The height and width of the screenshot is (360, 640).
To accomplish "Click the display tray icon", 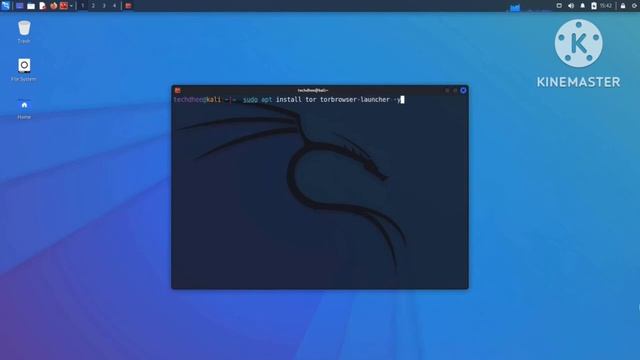I will click(559, 6).
